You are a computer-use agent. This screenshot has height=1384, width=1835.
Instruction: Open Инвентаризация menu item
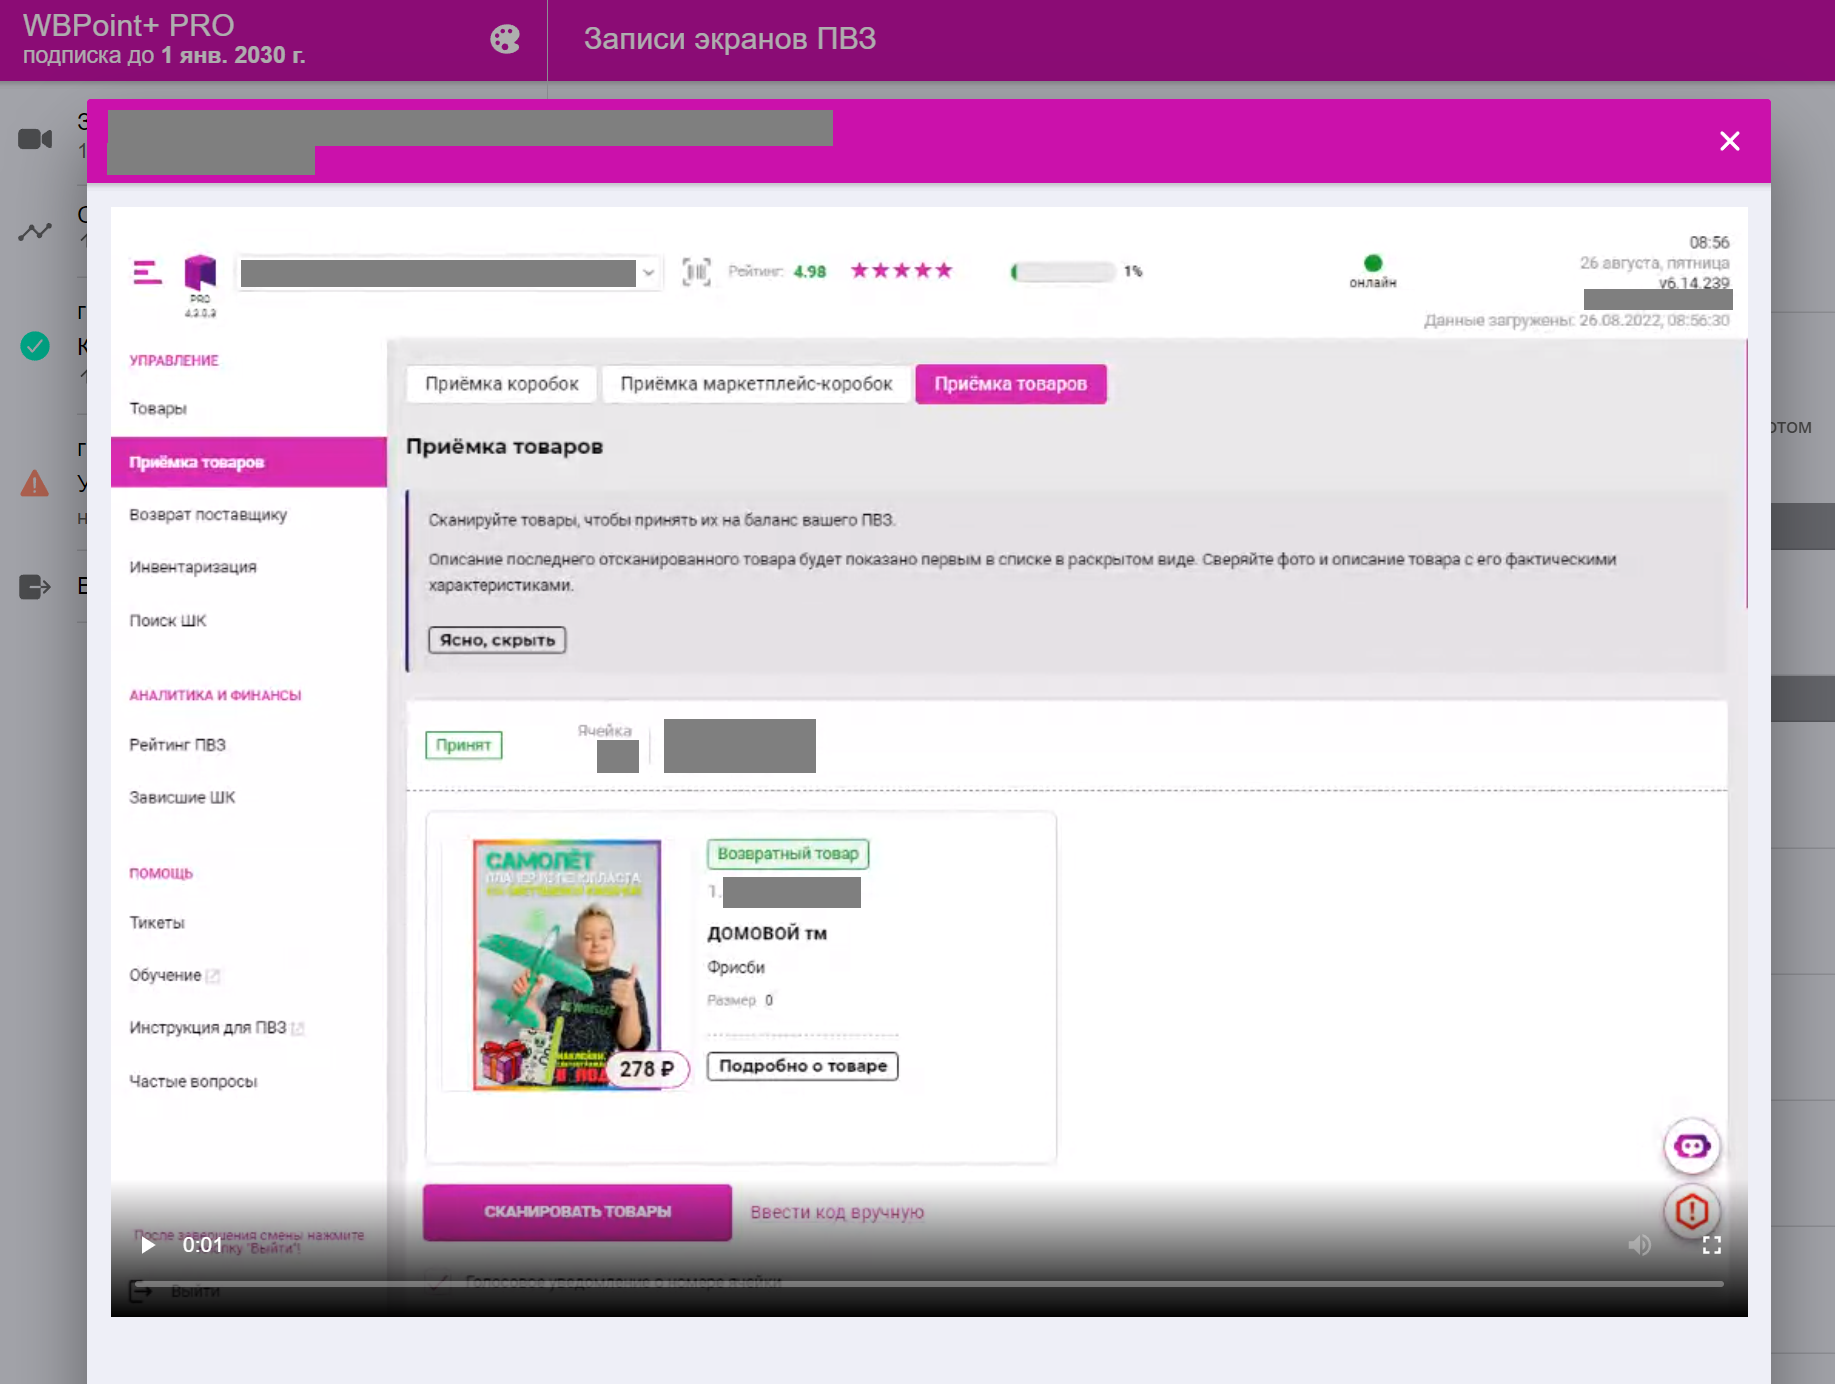[x=193, y=567]
